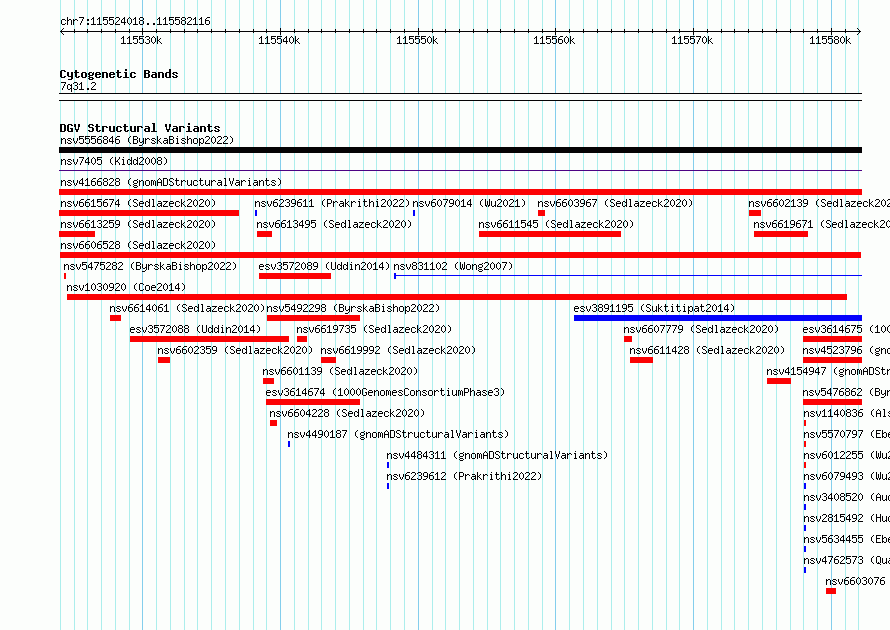This screenshot has width=890, height=630.
Task: Click the blue esv3891195 variant bar
Action: [718, 318]
